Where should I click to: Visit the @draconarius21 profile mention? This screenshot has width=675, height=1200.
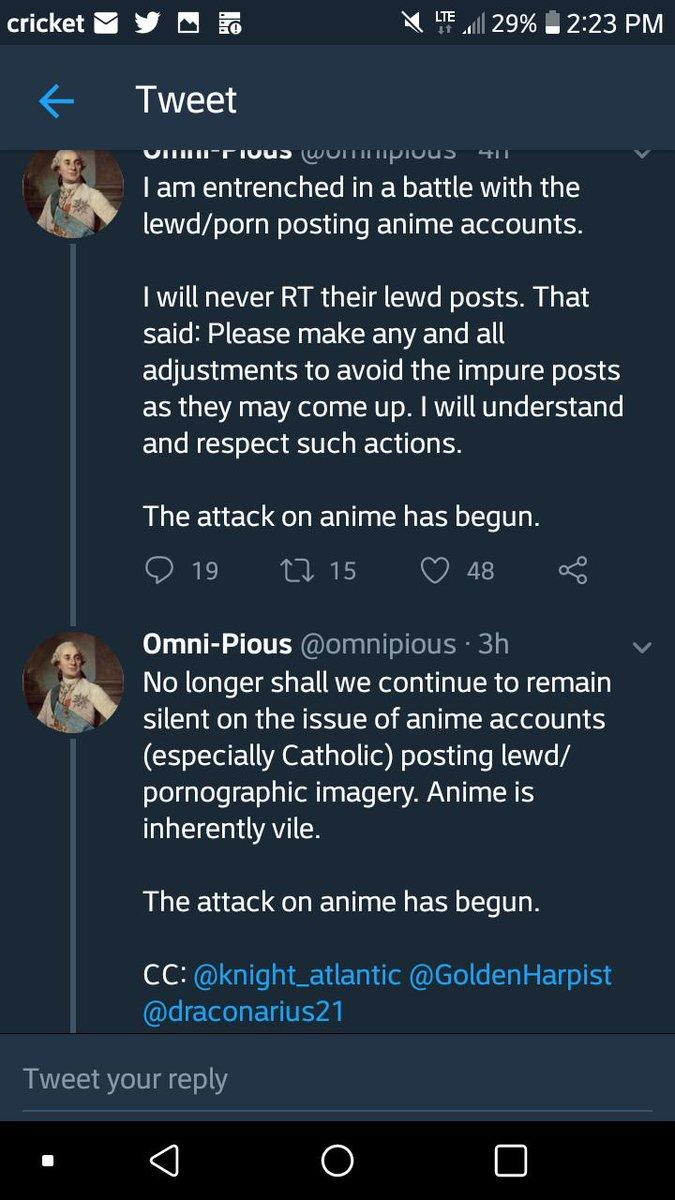click(x=243, y=1011)
